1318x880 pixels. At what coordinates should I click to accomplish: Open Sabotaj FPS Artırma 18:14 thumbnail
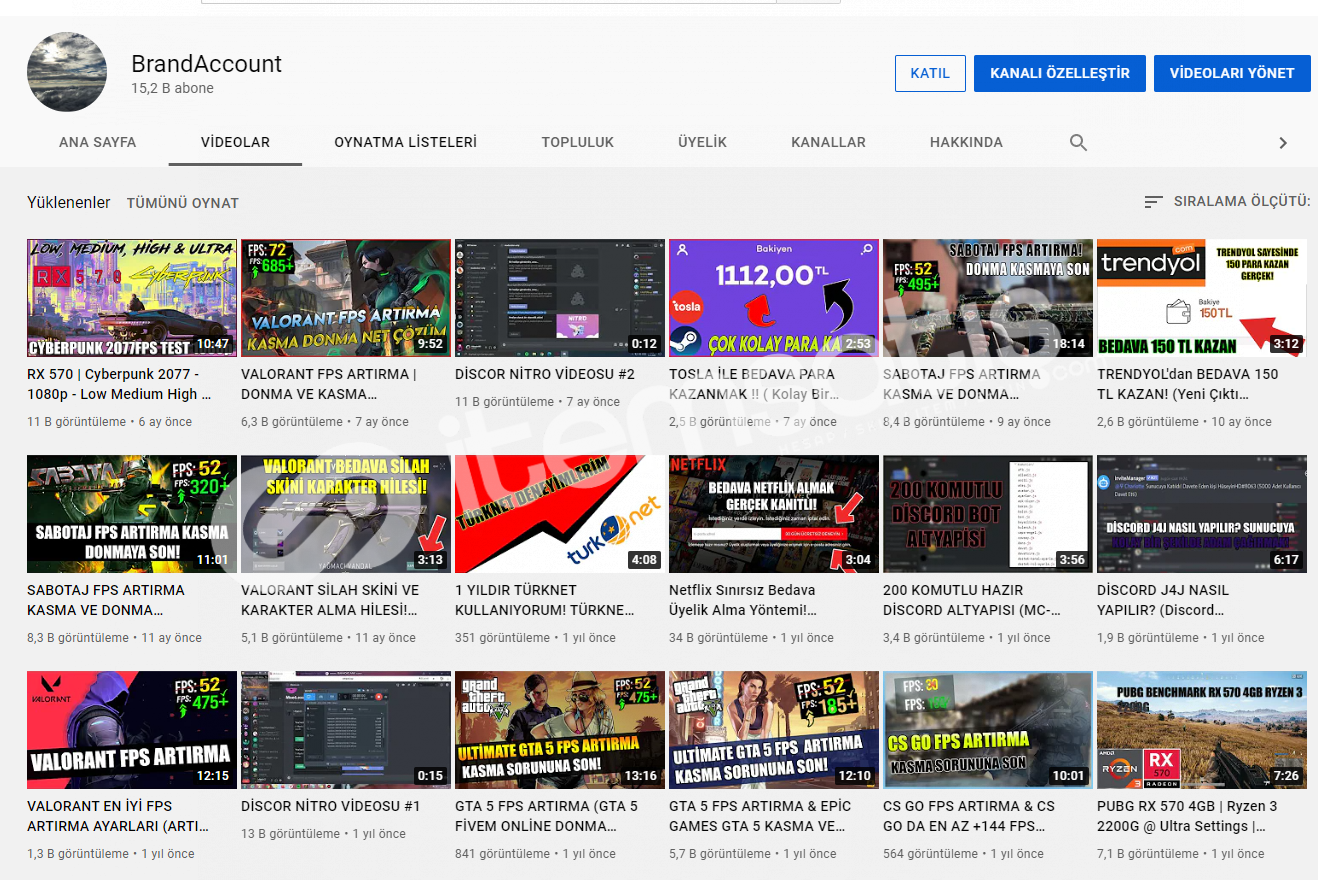988,298
